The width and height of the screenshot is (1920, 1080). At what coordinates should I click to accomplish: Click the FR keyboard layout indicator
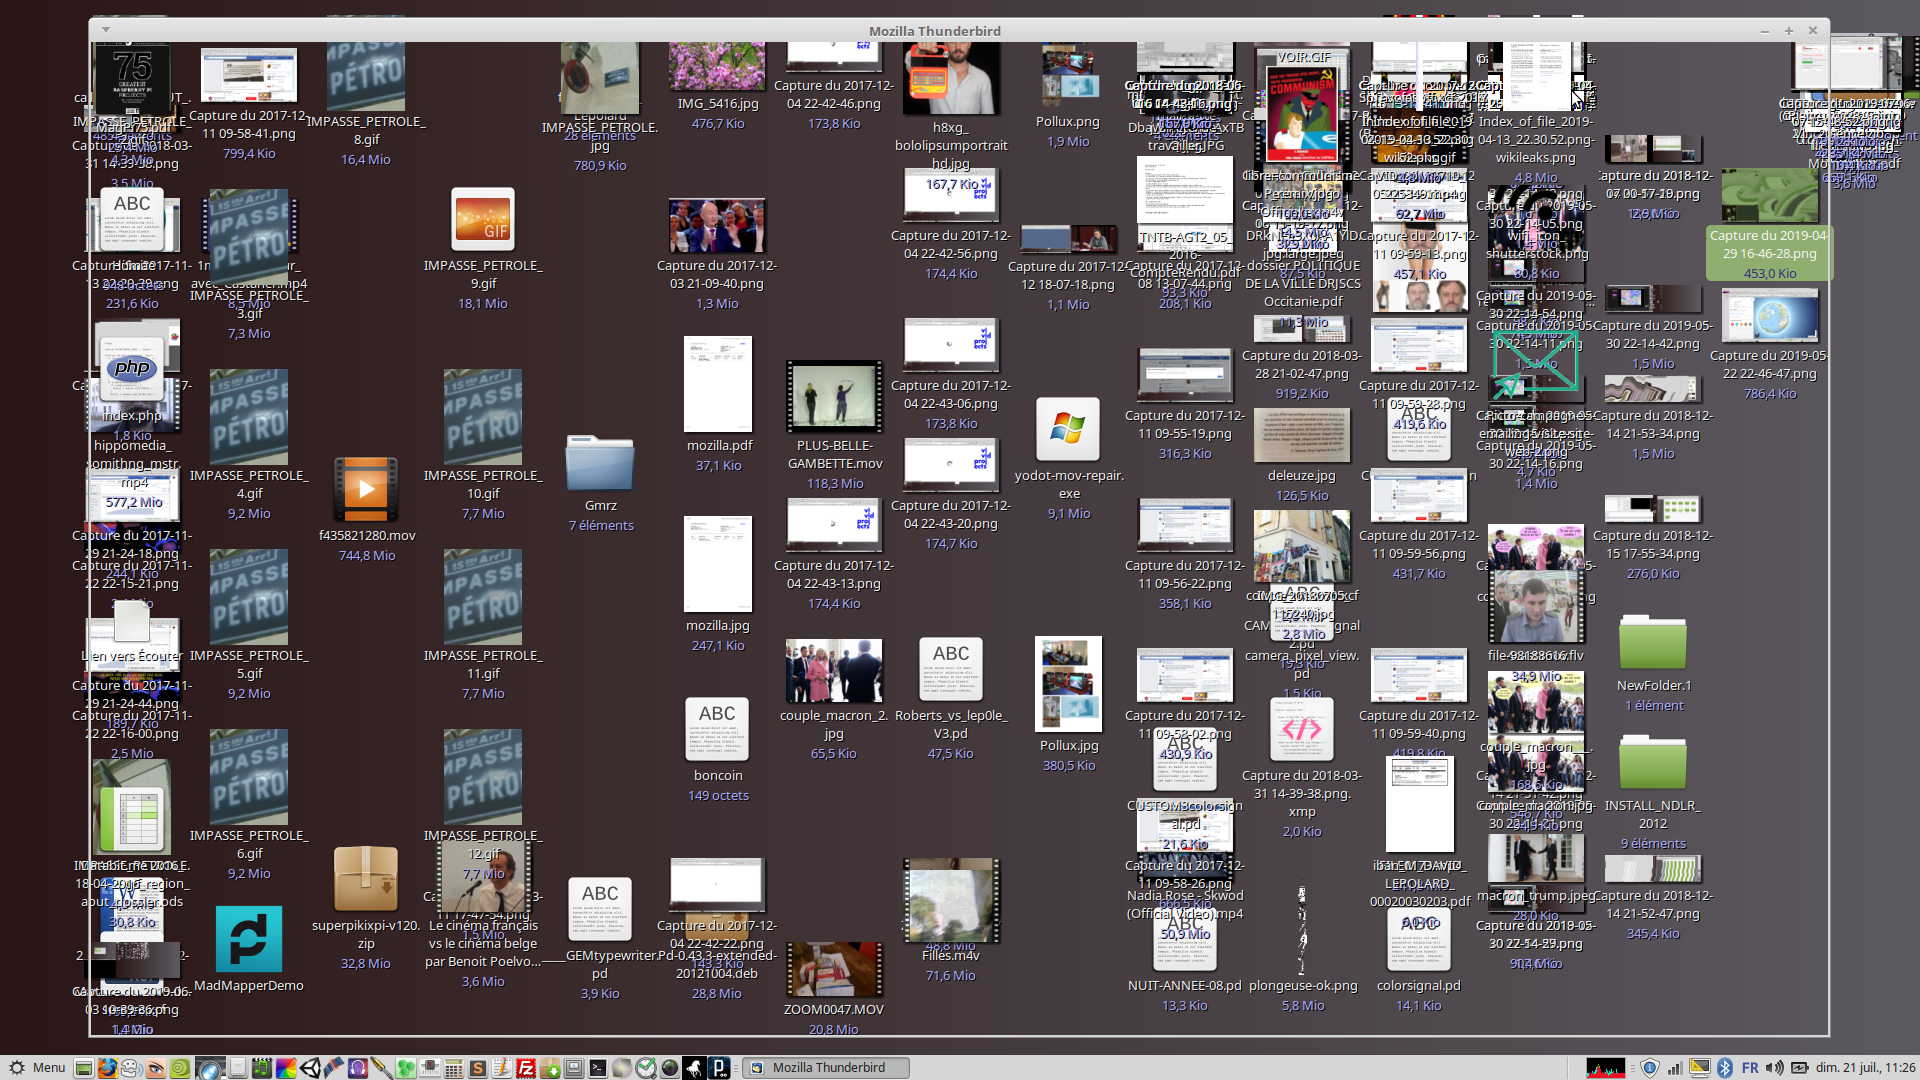pos(1750,1068)
